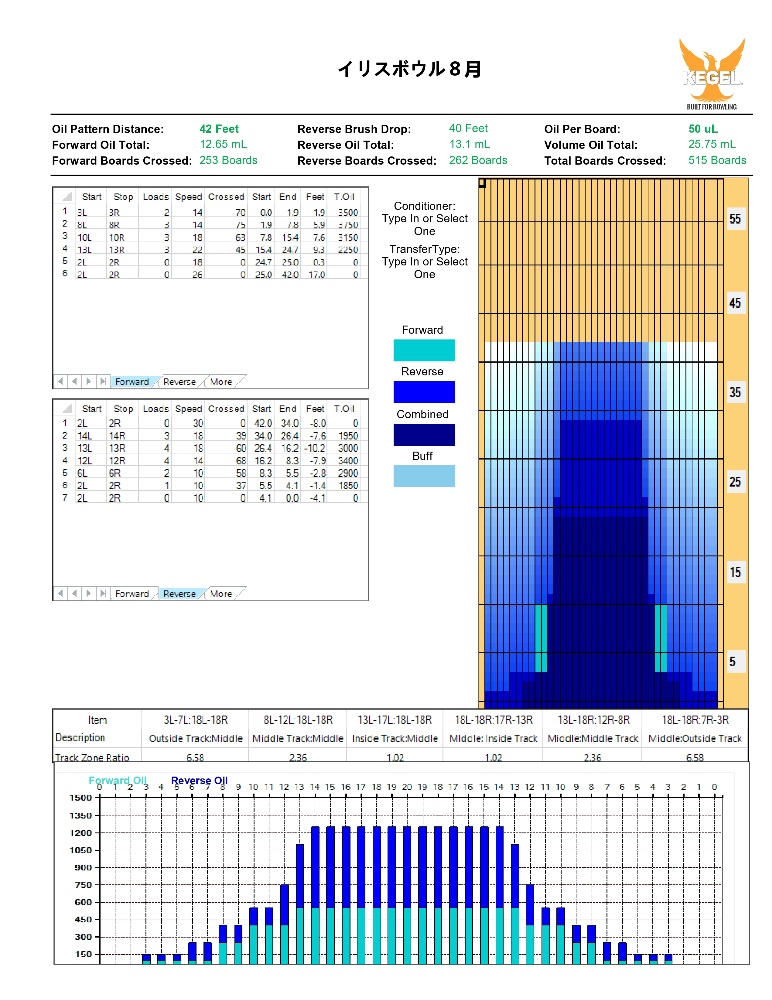Click the cyan Forward color swatch
Image resolution: width=772 pixels, height=1000 pixels.
tap(424, 350)
